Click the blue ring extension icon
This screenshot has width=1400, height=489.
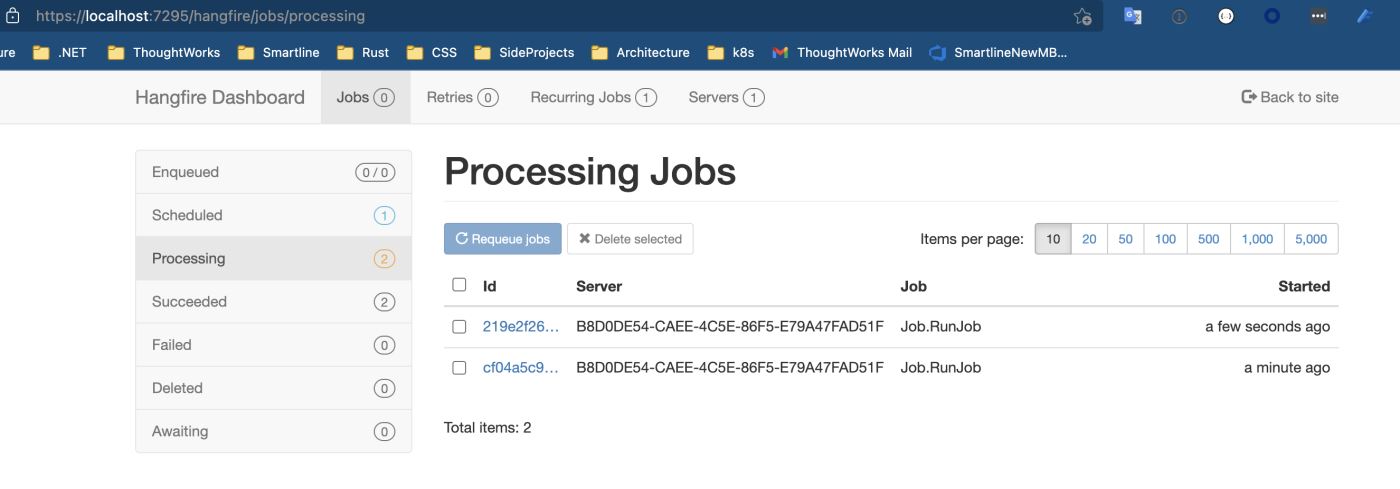coord(1272,16)
